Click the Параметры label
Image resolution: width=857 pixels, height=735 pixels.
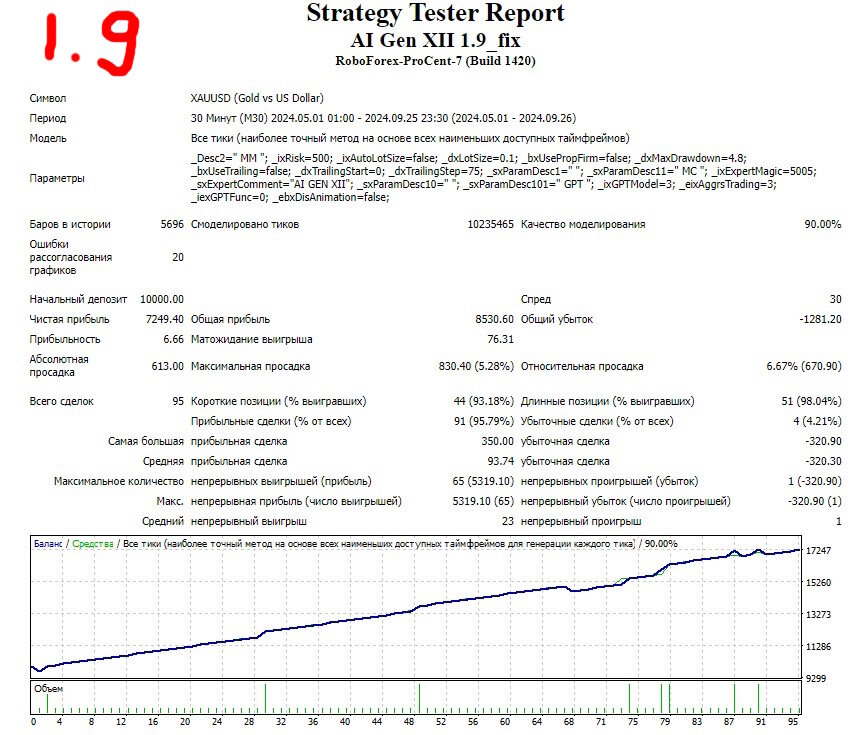click(57, 178)
